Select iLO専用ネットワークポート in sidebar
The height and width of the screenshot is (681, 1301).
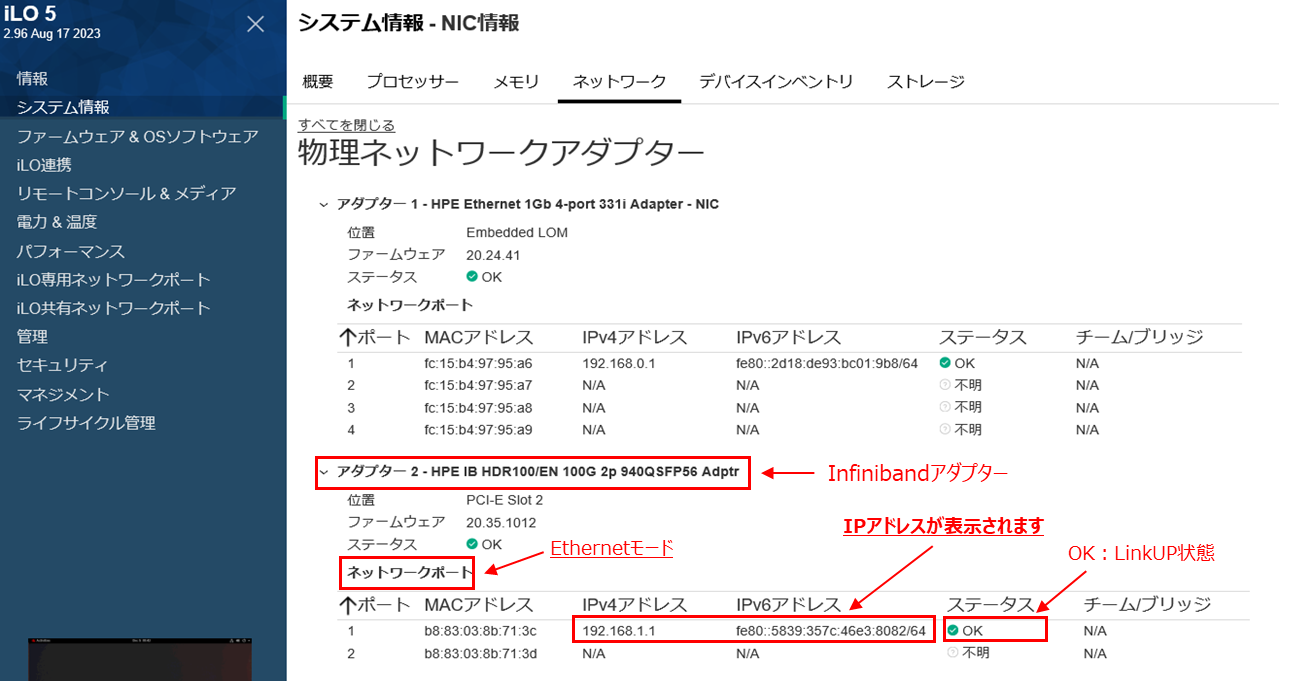113,280
